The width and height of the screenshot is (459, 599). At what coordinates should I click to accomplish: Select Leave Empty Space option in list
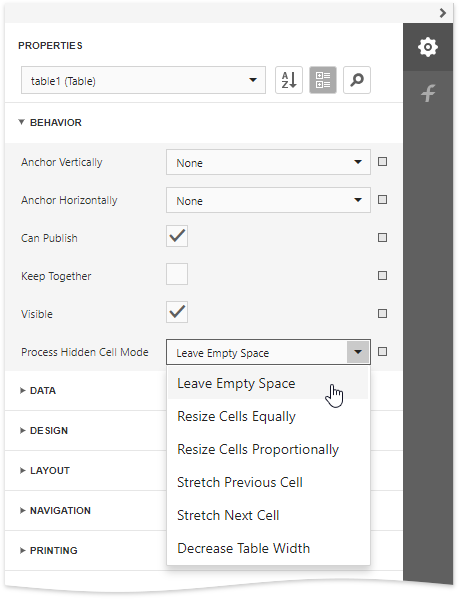pos(268,383)
